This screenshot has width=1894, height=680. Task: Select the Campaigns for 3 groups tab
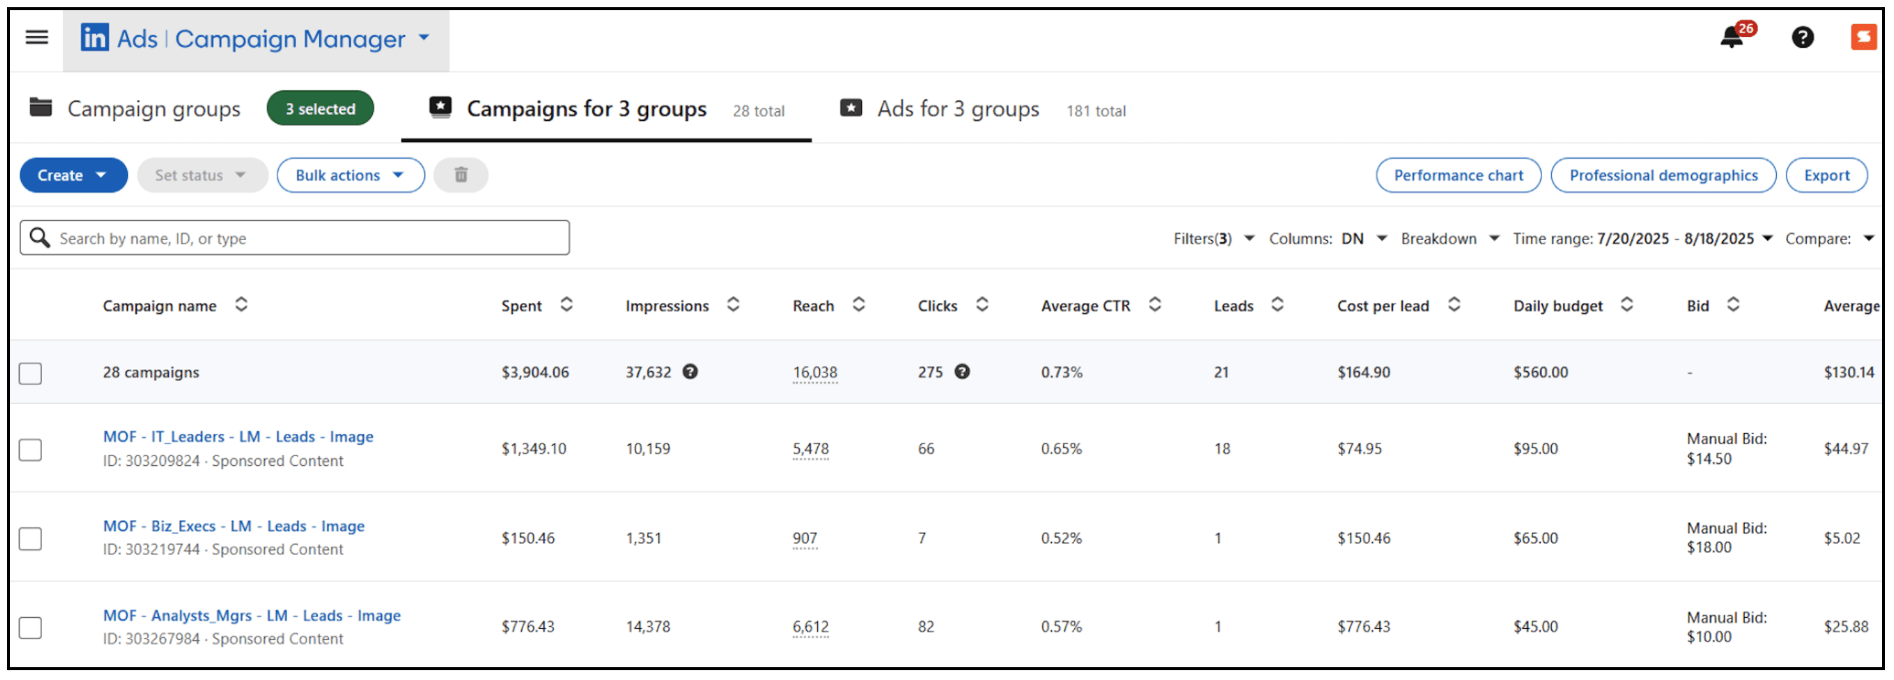606,108
